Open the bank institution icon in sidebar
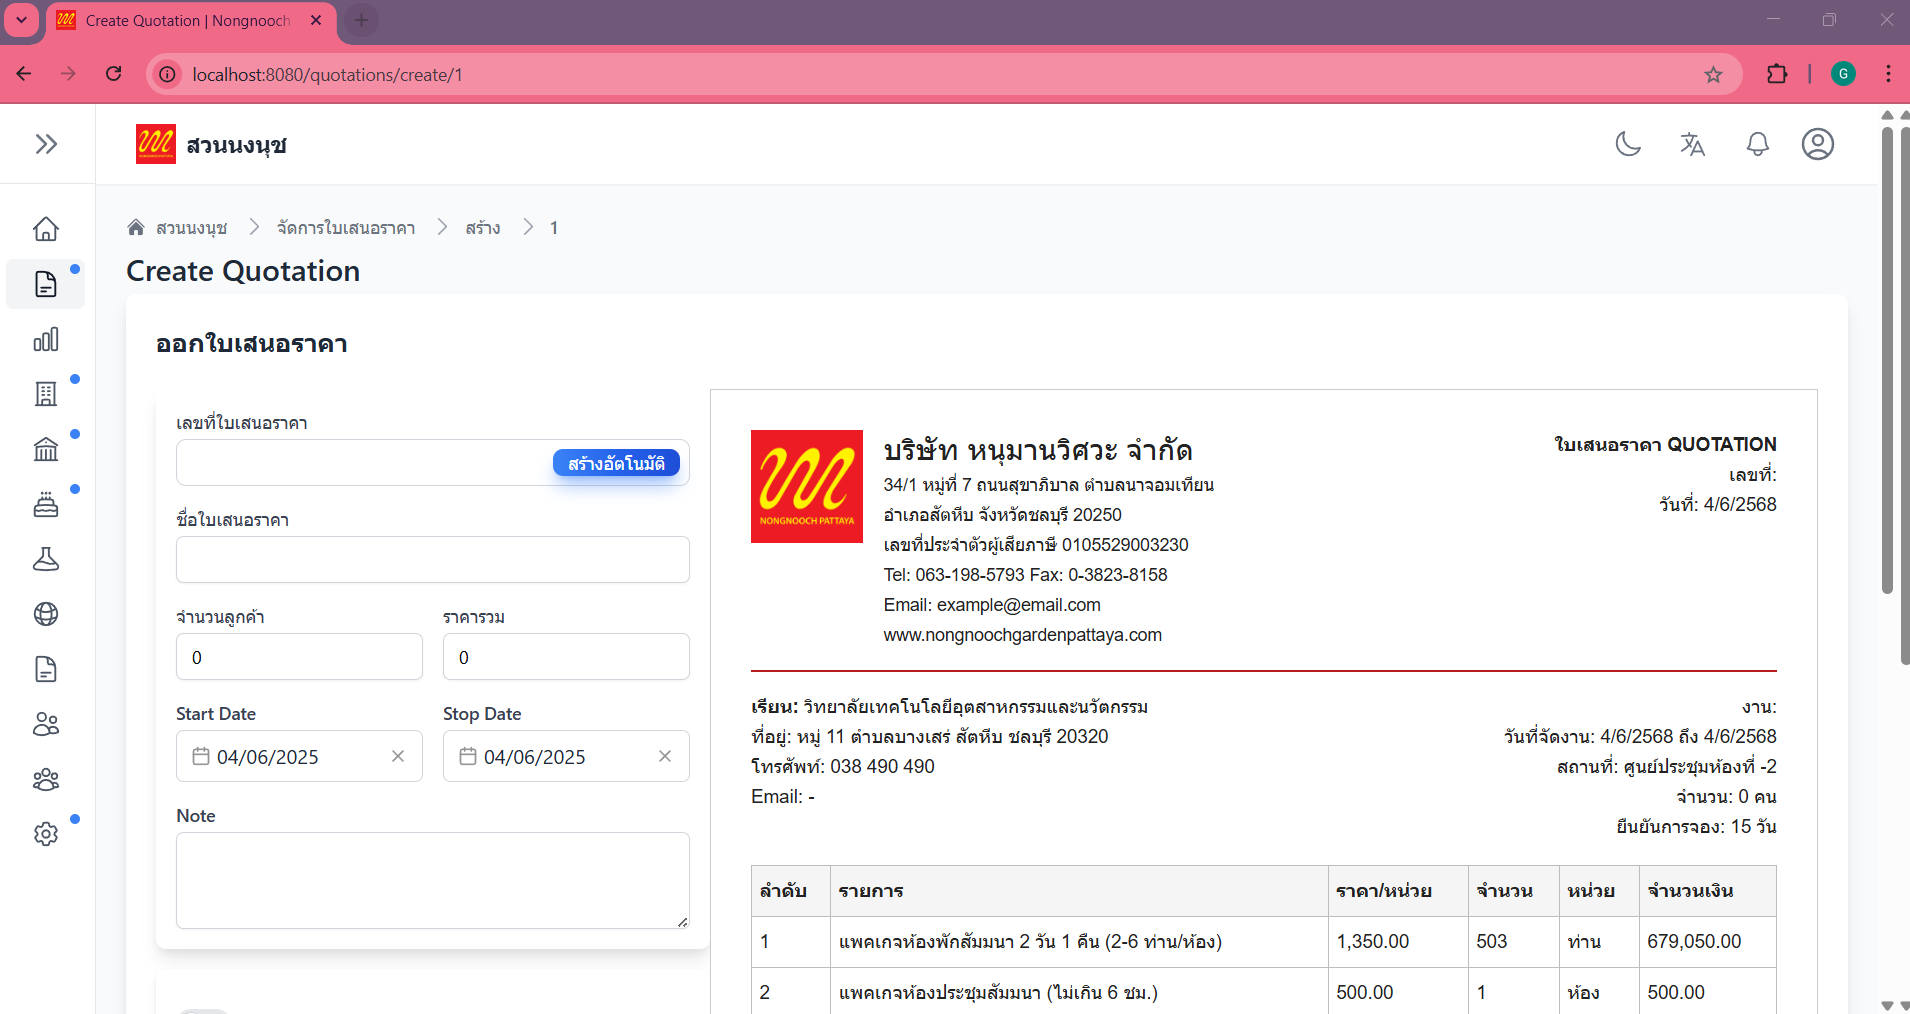The width and height of the screenshot is (1910, 1014). (x=46, y=449)
